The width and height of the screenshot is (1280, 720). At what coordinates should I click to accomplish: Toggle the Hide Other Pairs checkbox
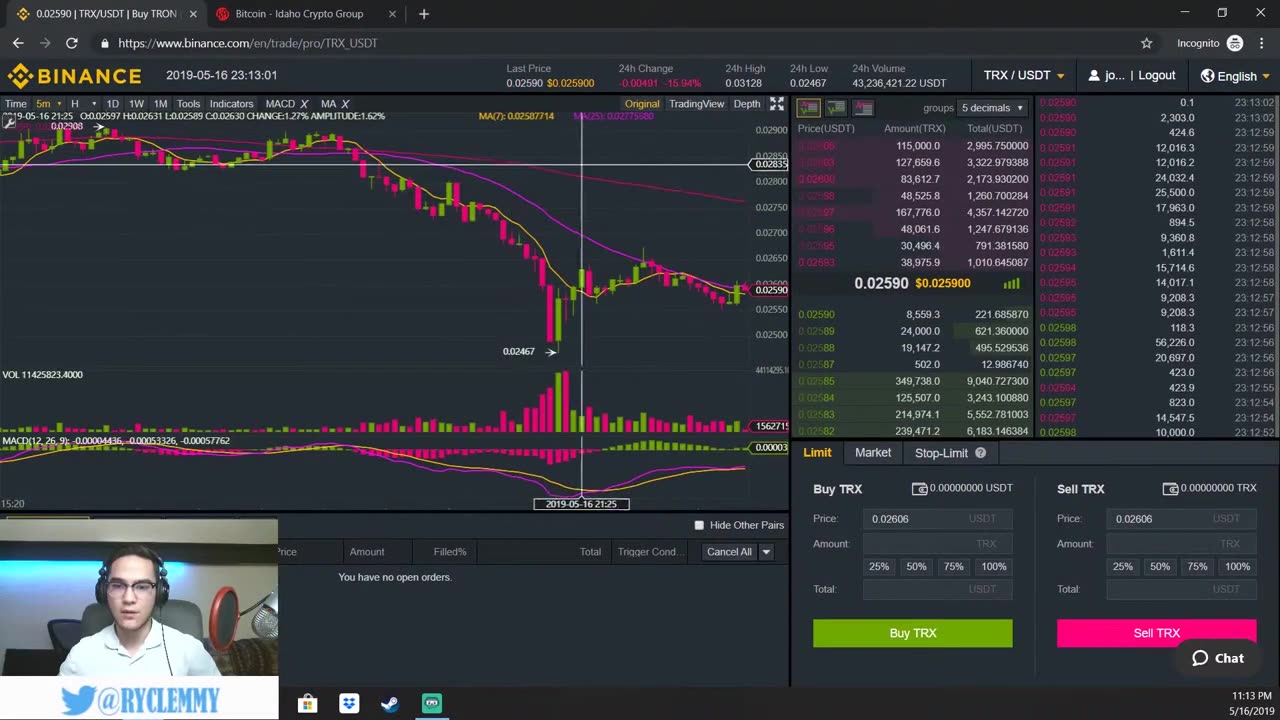click(699, 525)
